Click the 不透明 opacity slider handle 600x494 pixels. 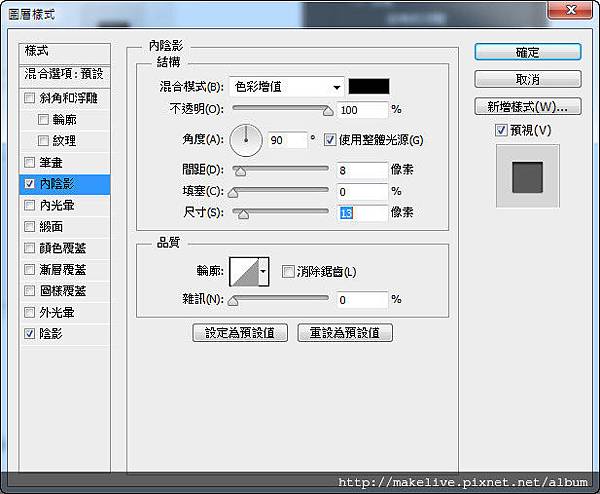click(x=328, y=111)
